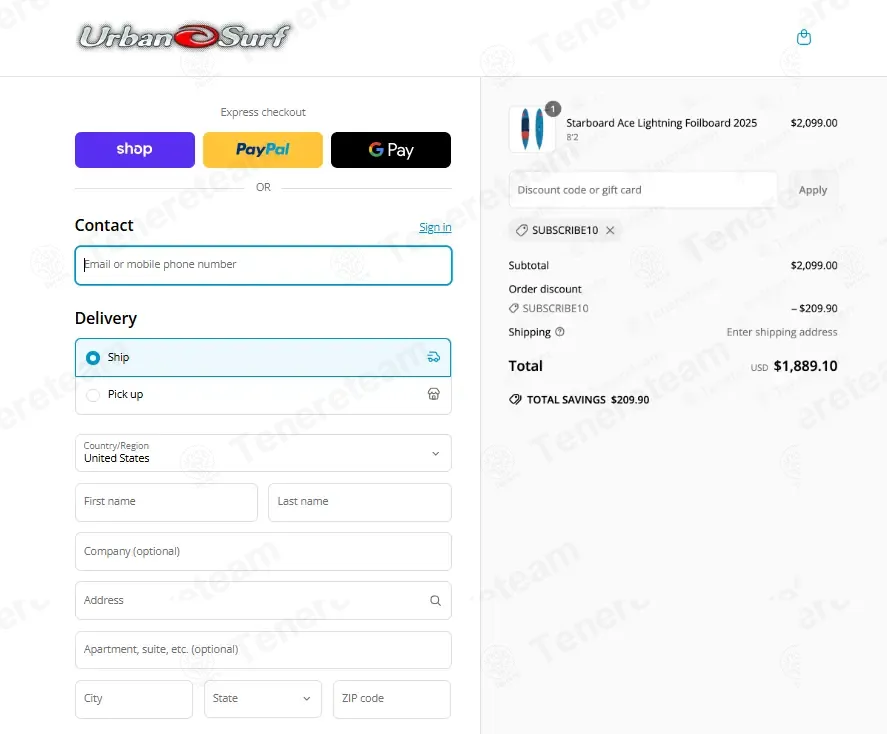This screenshot has height=734, width=887.
Task: Remove the SUBSCRIBE10 discount code tag
Action: click(x=610, y=230)
